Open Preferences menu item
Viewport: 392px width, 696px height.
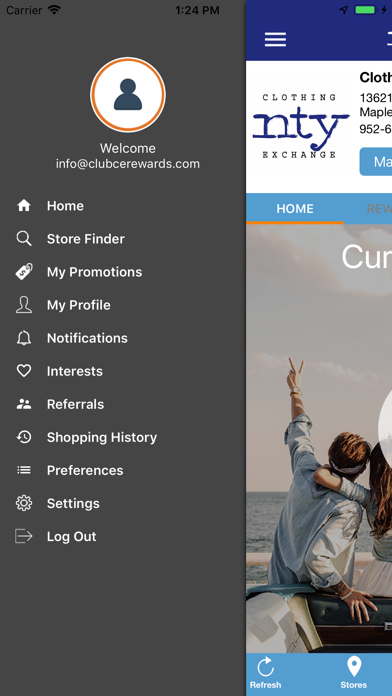(x=85, y=471)
